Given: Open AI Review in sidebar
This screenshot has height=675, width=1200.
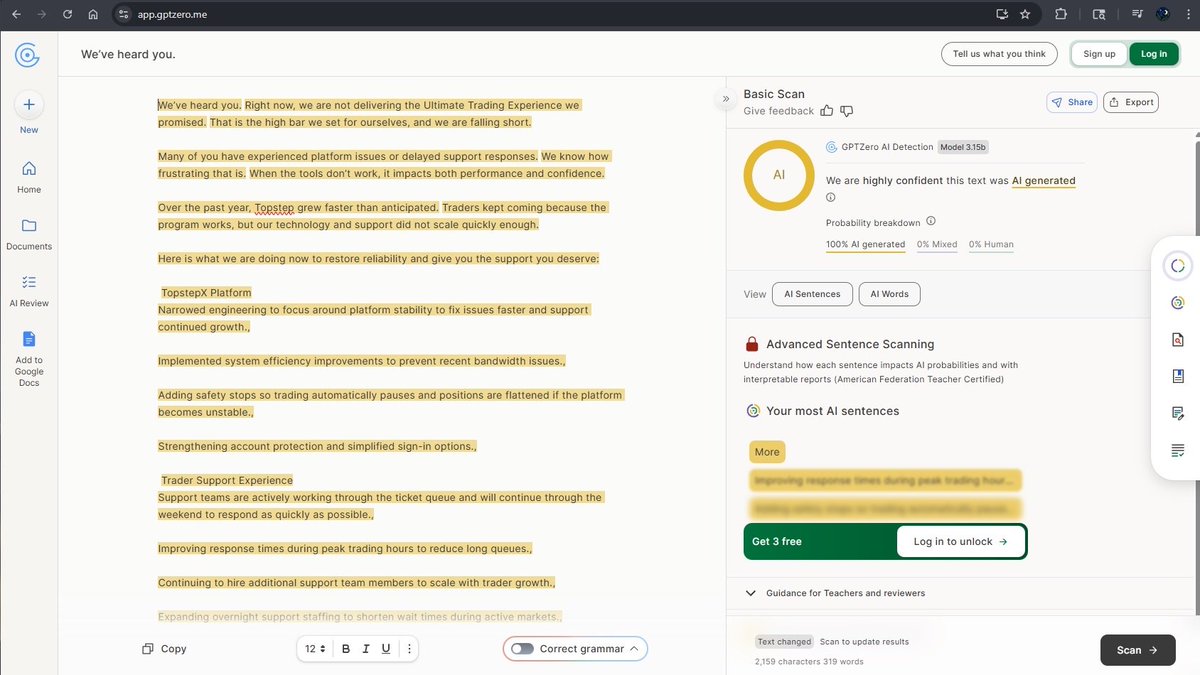Looking at the screenshot, I should [x=29, y=282].
